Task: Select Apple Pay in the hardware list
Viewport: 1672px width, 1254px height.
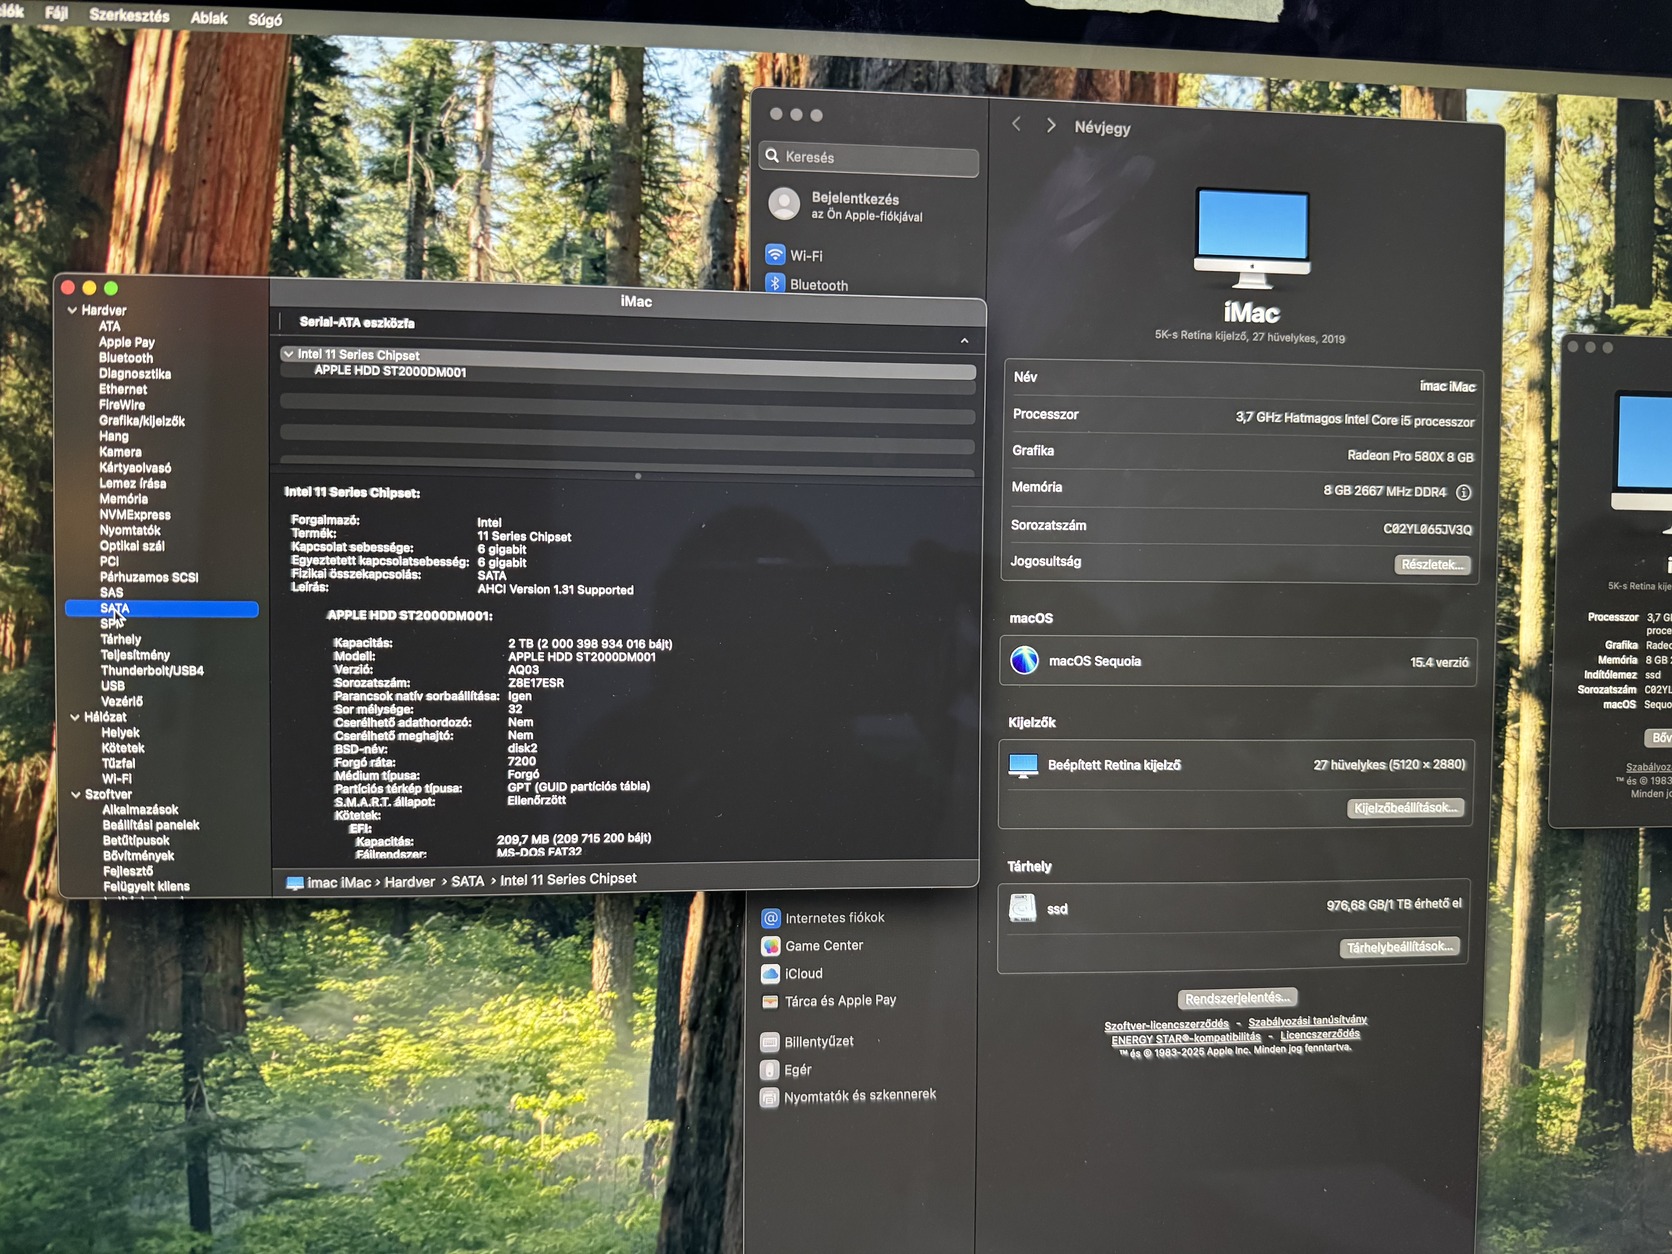Action: [x=126, y=342]
